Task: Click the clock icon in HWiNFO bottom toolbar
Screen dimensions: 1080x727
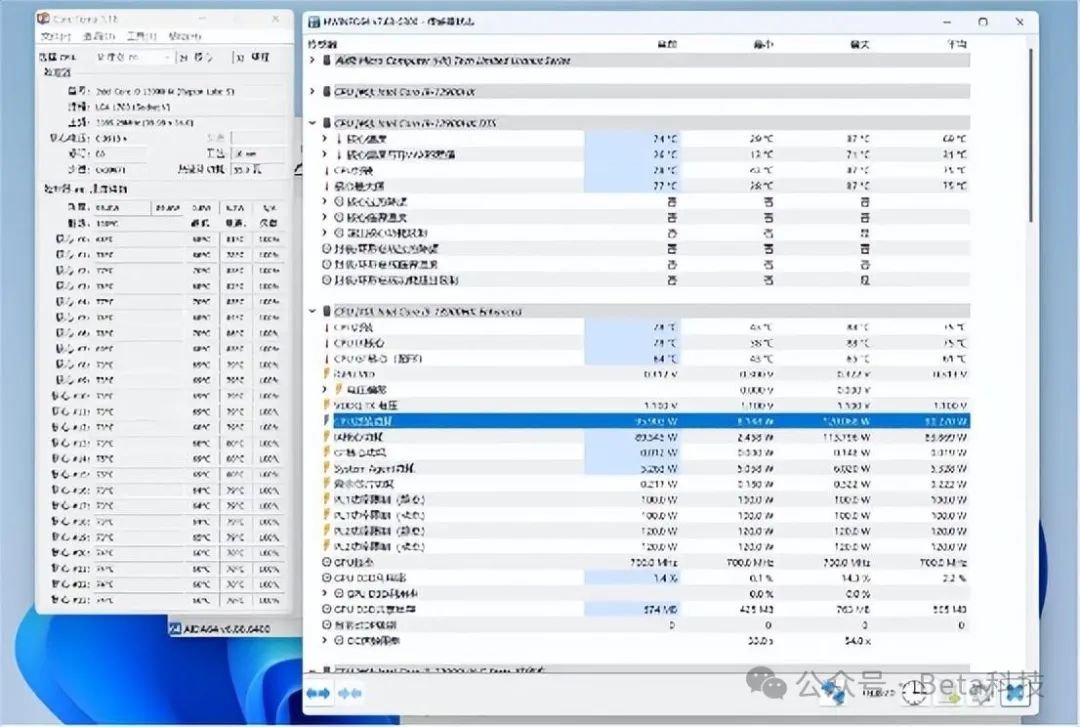Action: tap(914, 692)
